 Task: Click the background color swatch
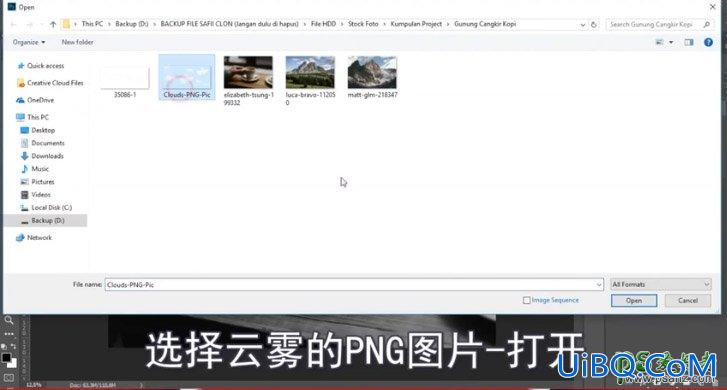13,363
